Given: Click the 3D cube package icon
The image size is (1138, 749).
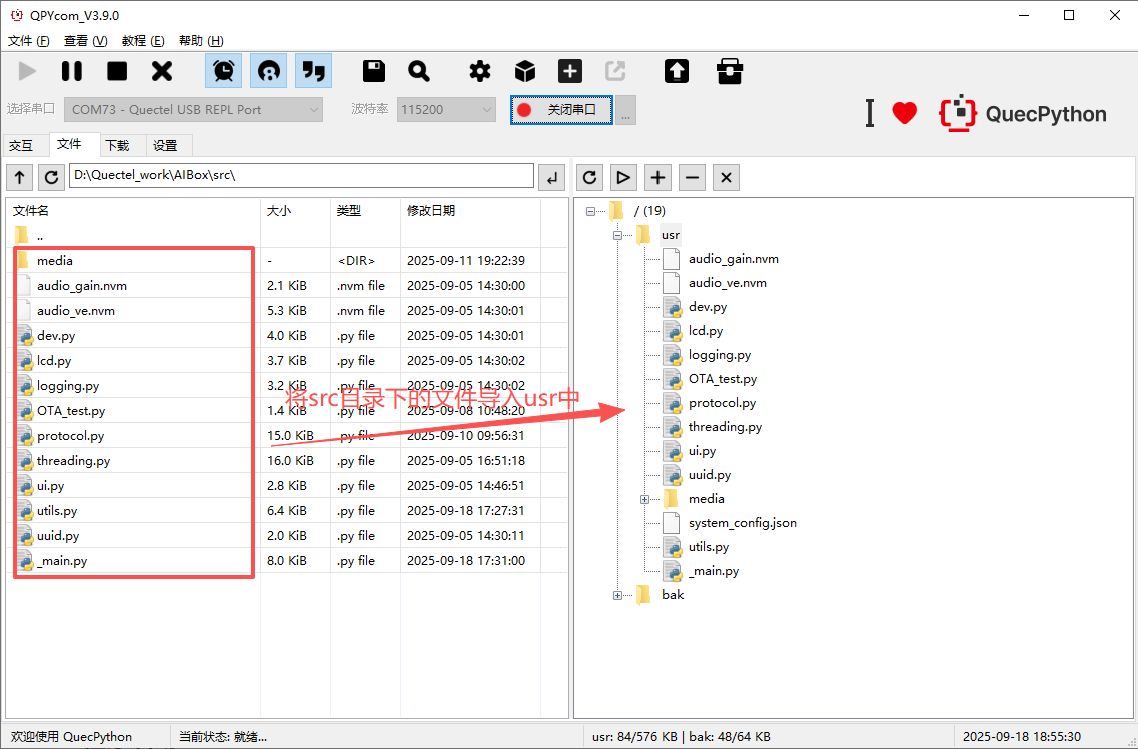Looking at the screenshot, I should point(525,71).
